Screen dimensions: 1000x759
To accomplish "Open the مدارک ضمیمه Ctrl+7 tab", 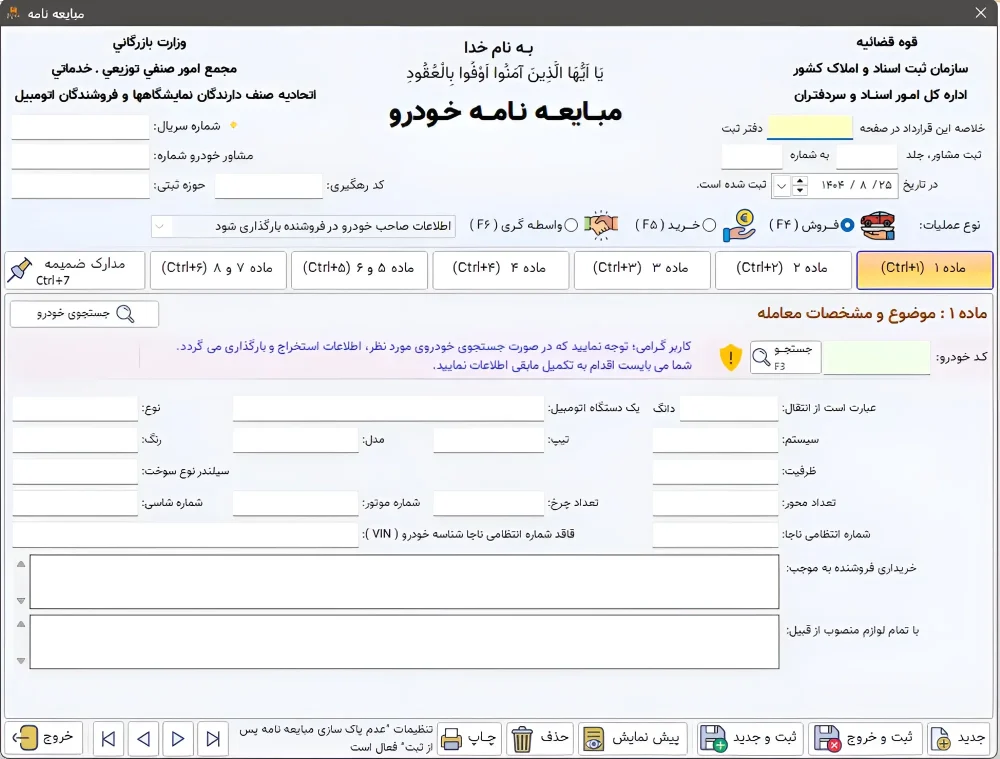I will [x=75, y=270].
